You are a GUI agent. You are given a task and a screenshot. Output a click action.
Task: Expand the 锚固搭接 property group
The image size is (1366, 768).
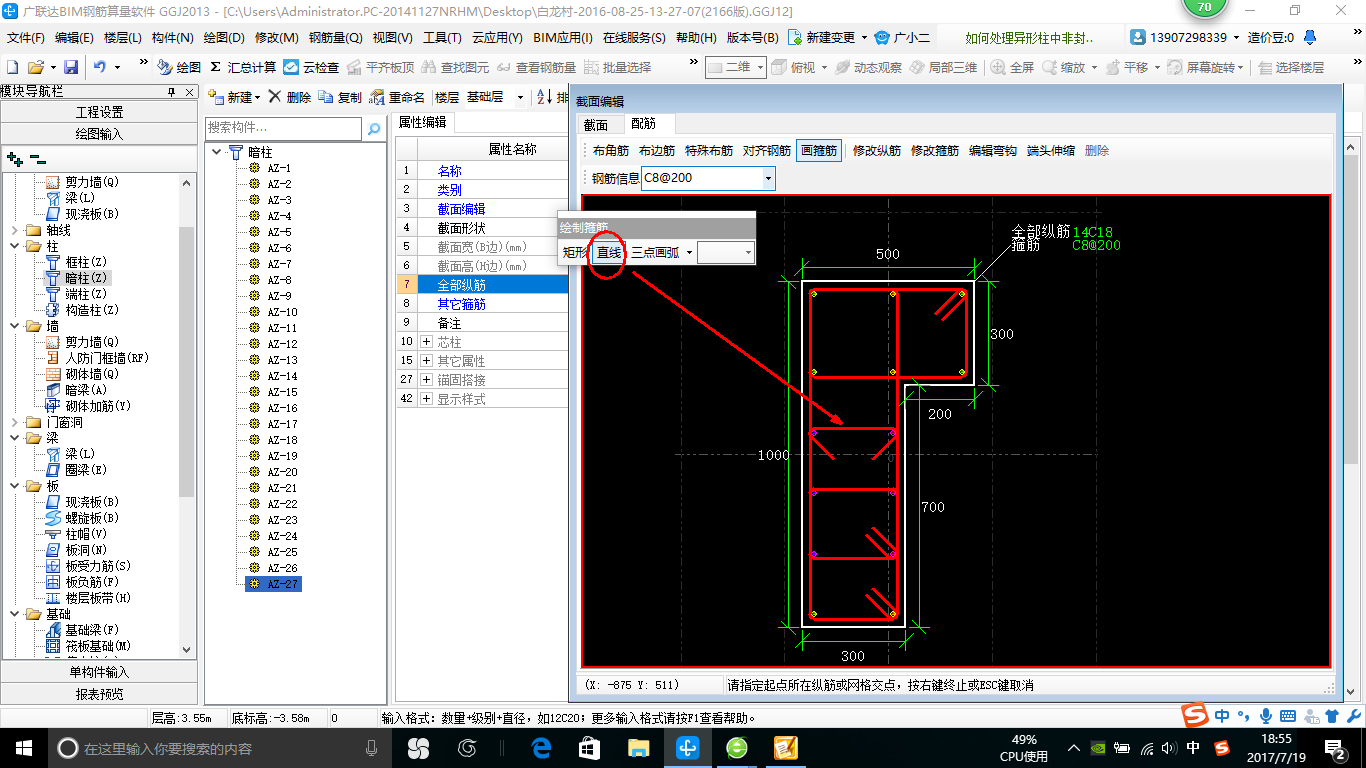[x=427, y=380]
